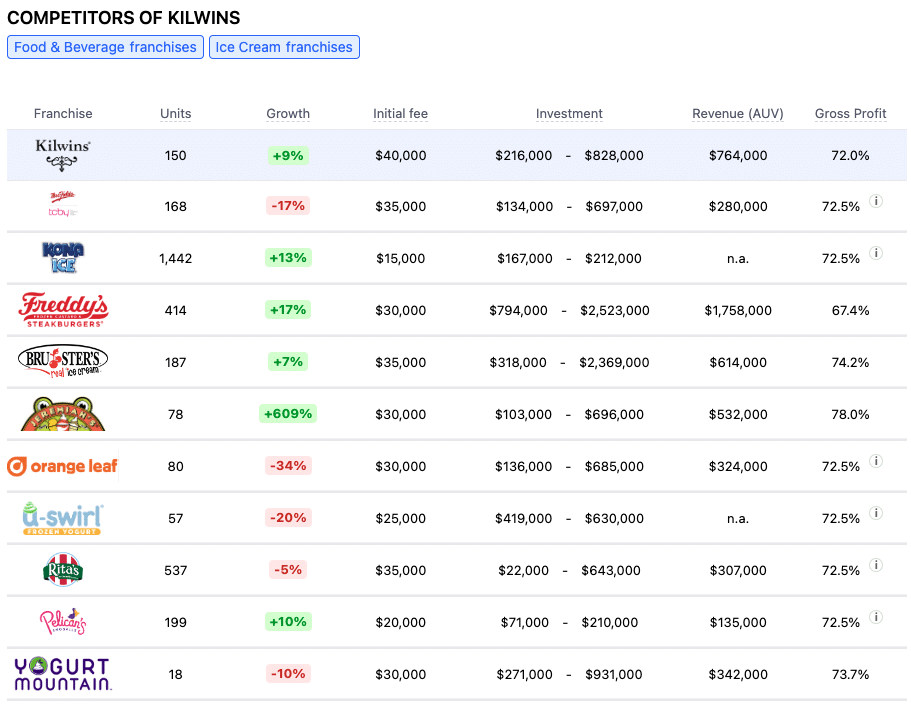Viewport: 911px width, 716px height.
Task: Click the $22,000 investment minimum
Action: coord(523,570)
